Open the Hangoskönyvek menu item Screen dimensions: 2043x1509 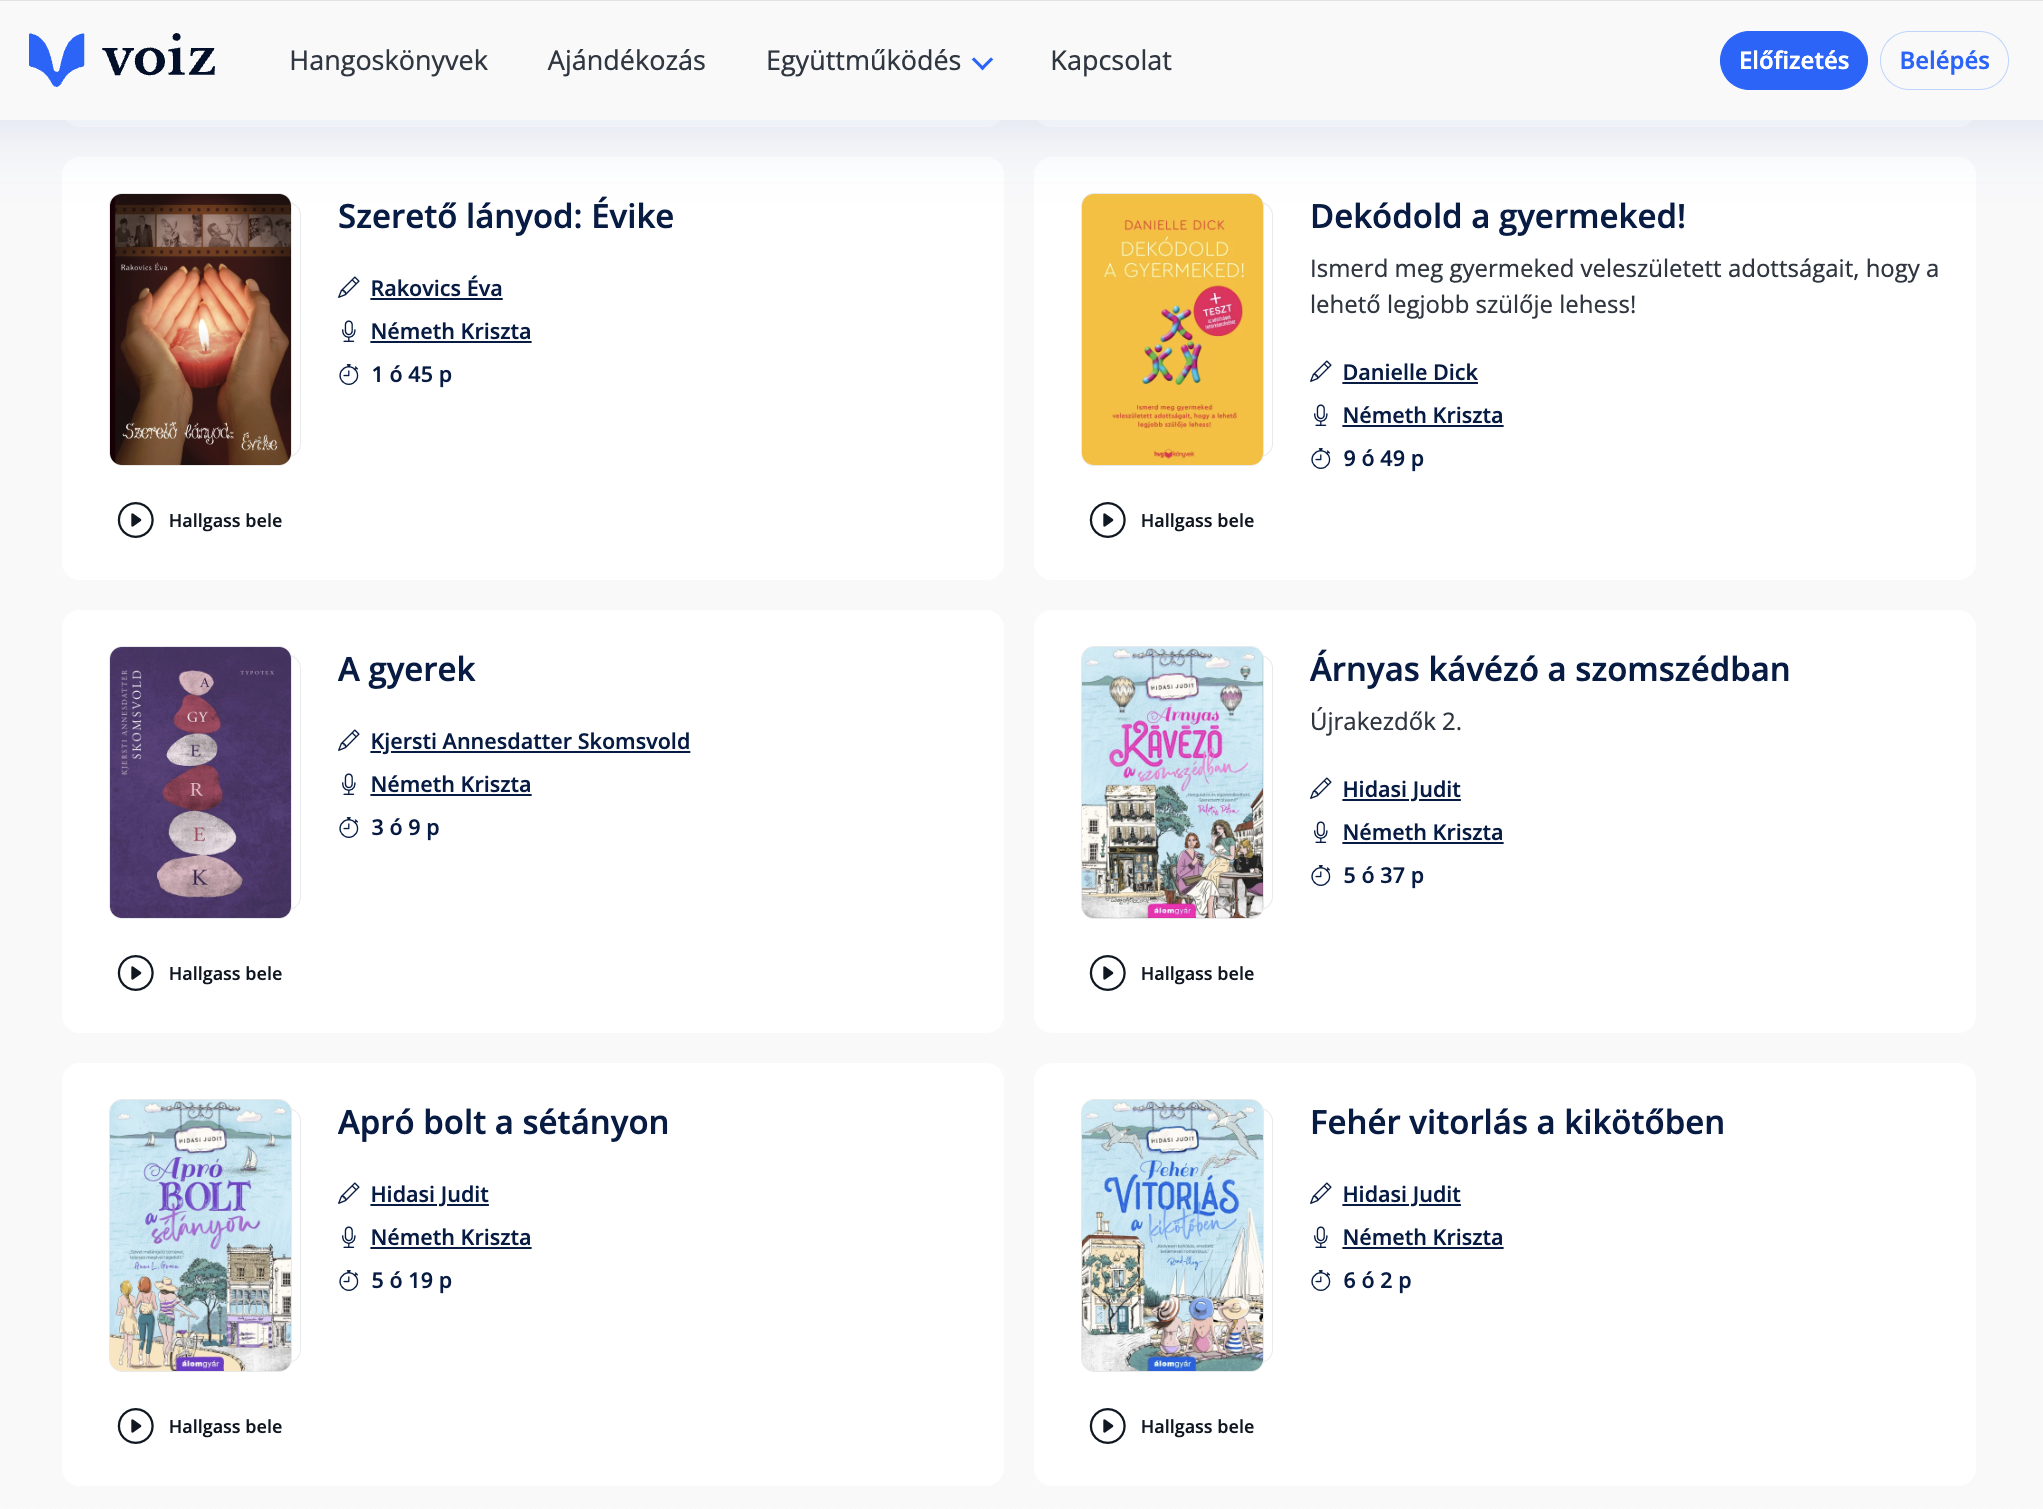tap(388, 61)
